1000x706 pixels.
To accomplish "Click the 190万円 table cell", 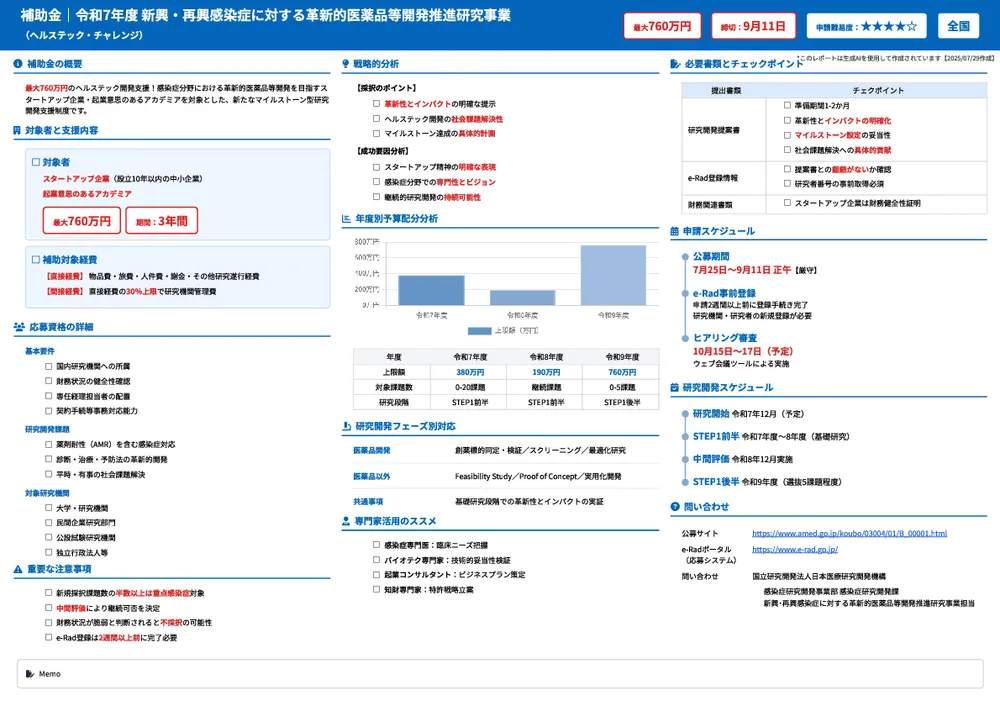I will [x=546, y=372].
